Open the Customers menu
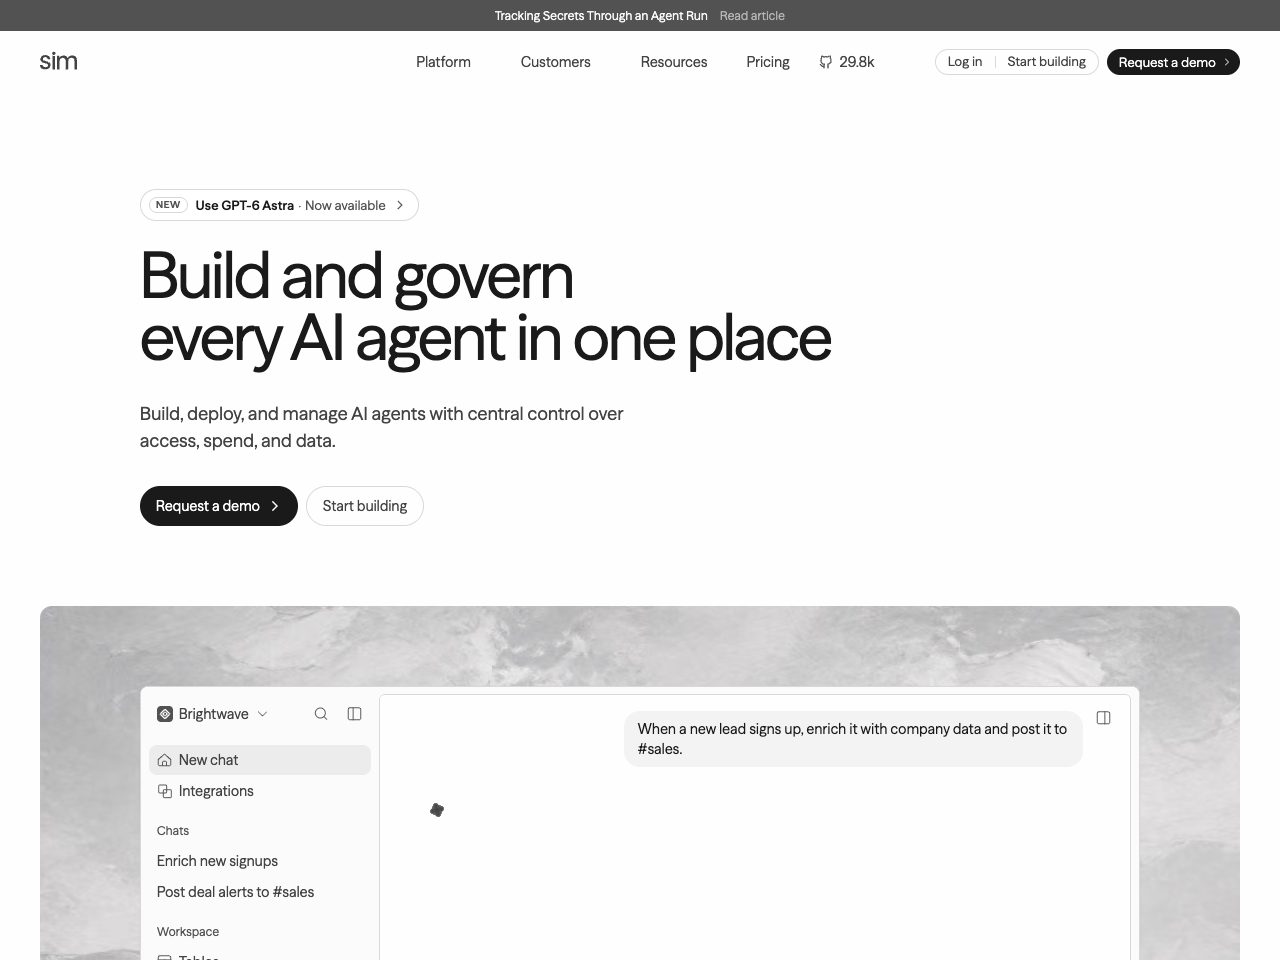 tap(555, 62)
